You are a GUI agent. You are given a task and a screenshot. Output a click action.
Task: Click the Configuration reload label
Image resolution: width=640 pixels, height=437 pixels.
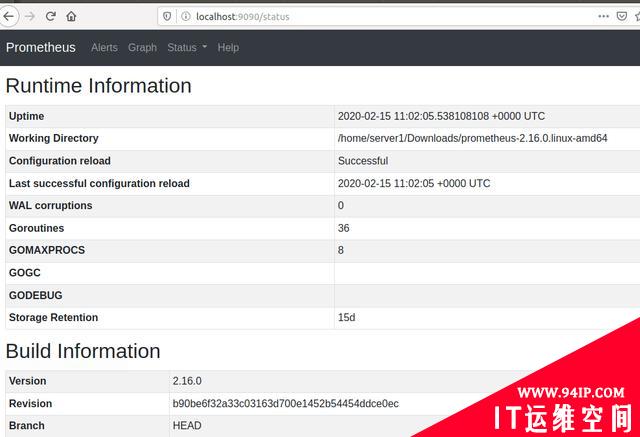[x=60, y=161]
